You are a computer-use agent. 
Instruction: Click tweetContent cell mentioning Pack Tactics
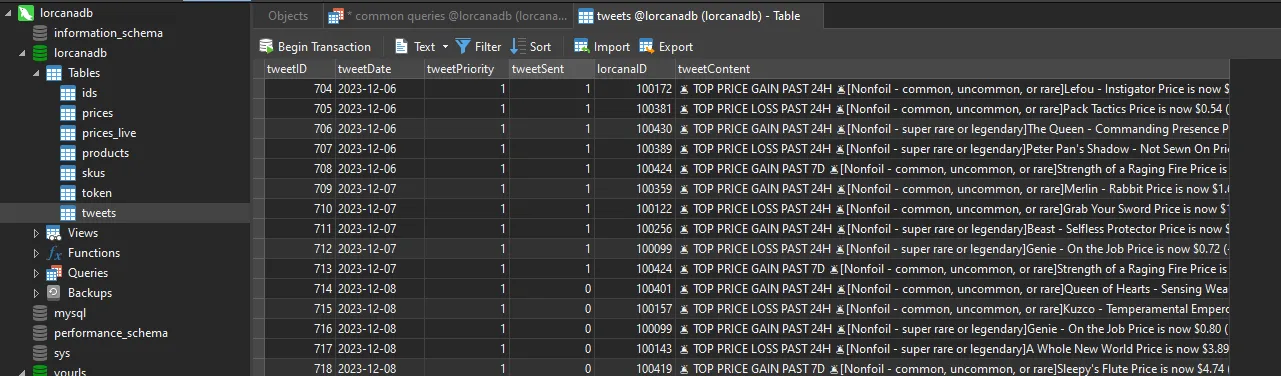[951, 109]
